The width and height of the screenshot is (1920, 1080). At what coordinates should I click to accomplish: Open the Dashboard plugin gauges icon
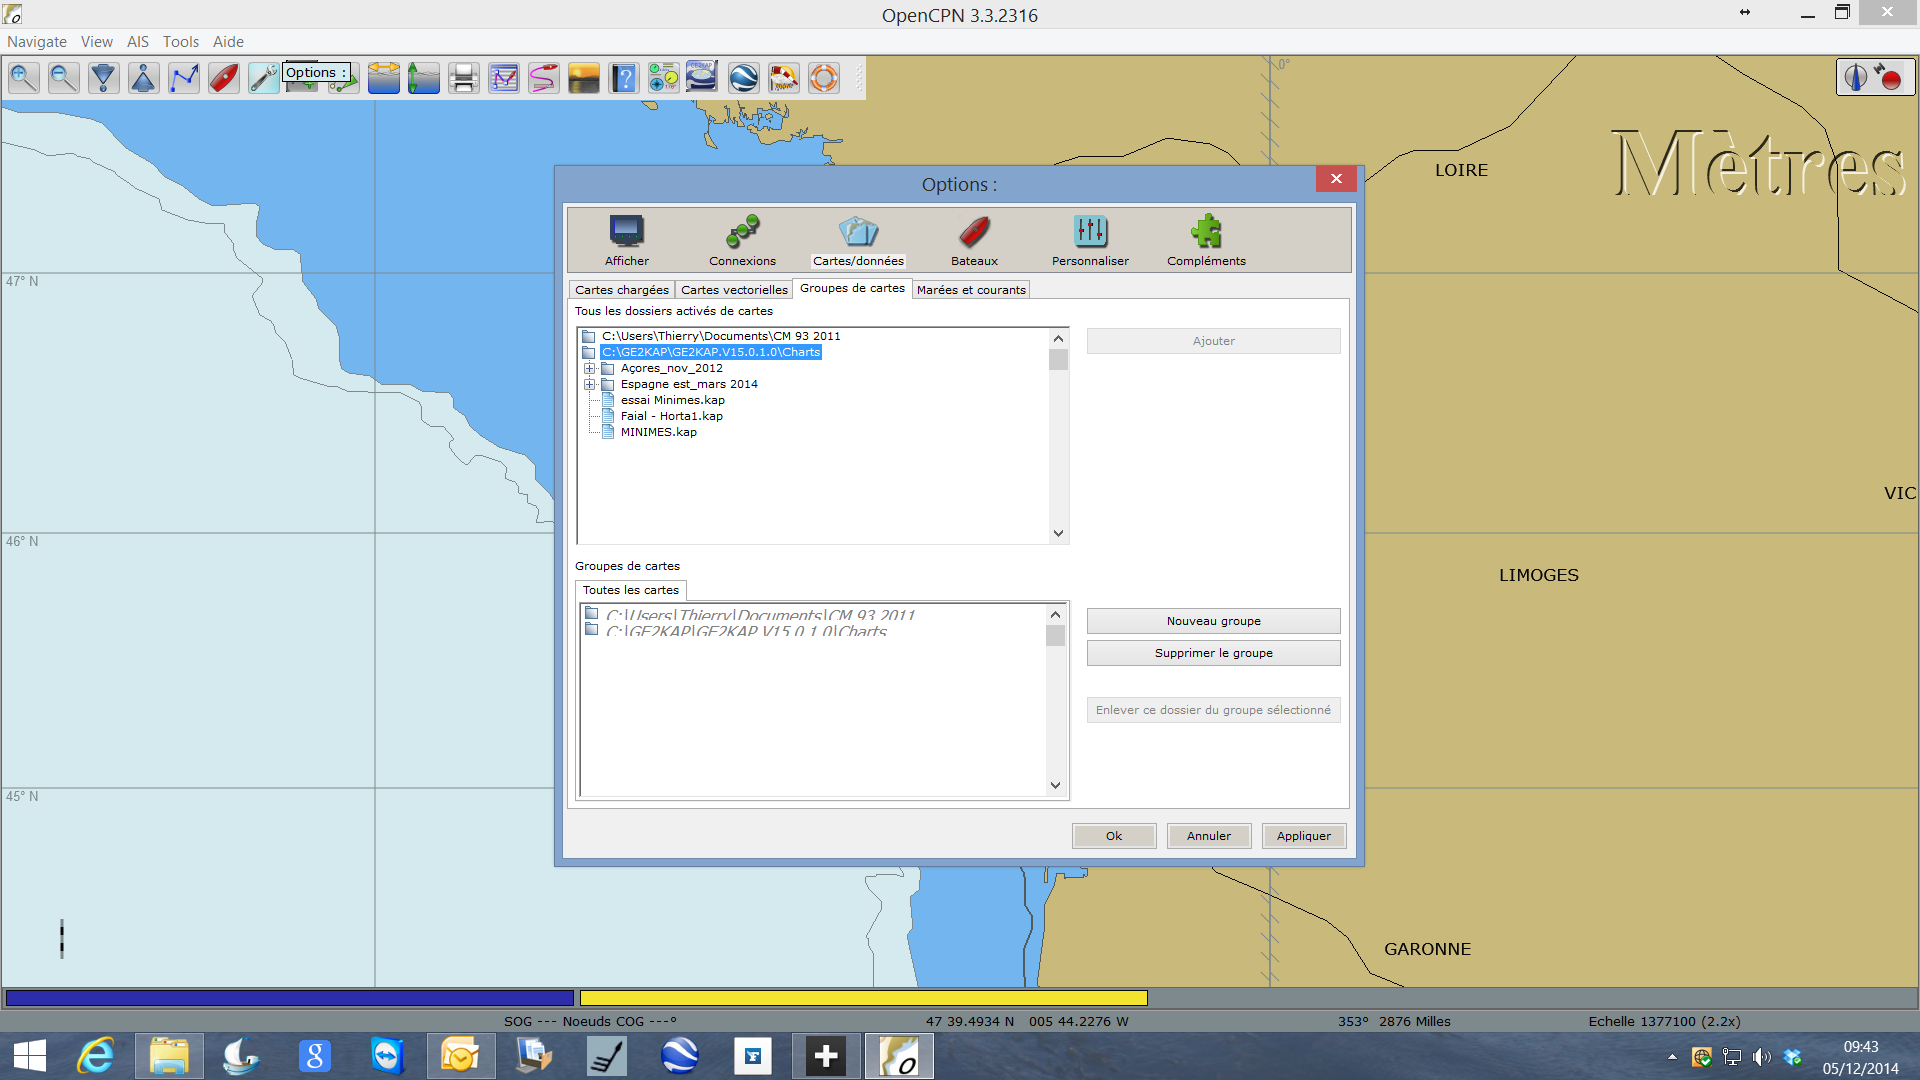click(x=664, y=78)
